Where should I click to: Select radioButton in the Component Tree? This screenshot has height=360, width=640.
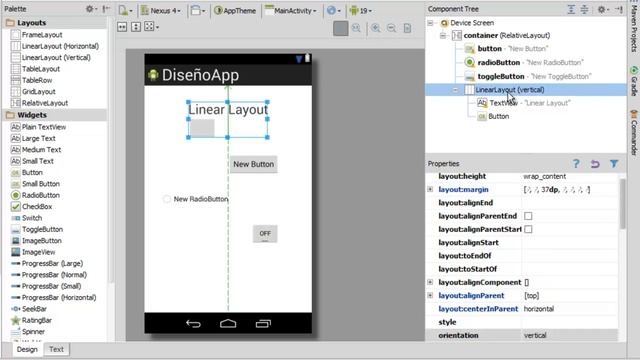(x=524, y=62)
